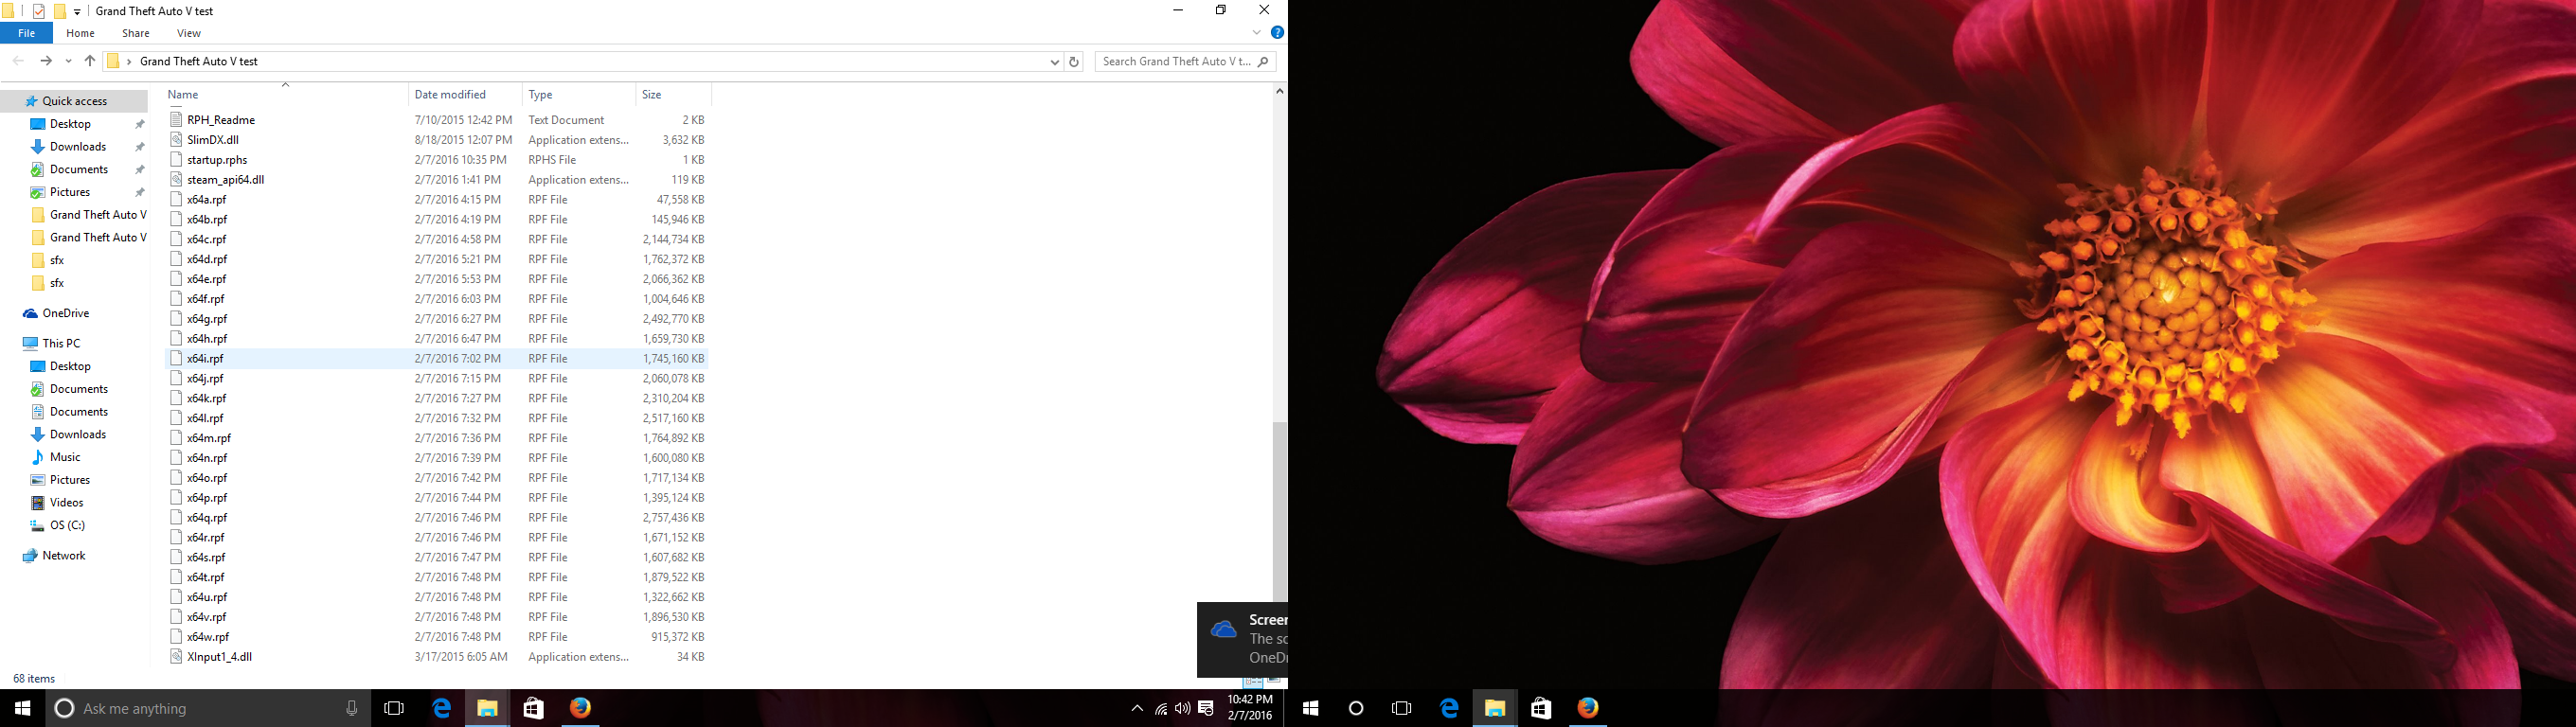Open the volume control in the system tray
This screenshot has height=727, width=2576.
point(1183,709)
